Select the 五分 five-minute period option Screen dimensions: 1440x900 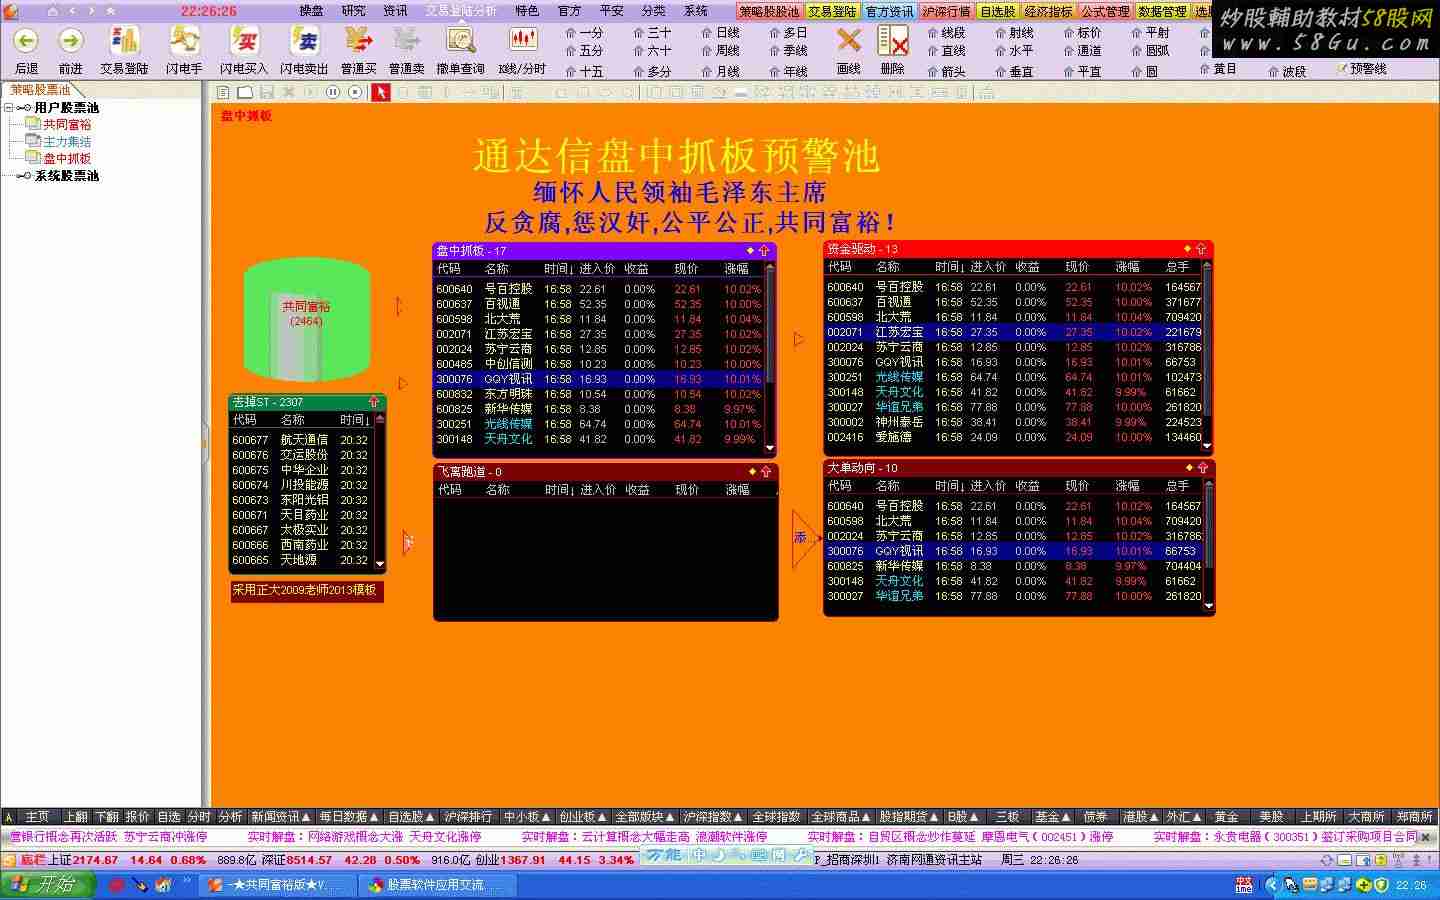coord(584,51)
